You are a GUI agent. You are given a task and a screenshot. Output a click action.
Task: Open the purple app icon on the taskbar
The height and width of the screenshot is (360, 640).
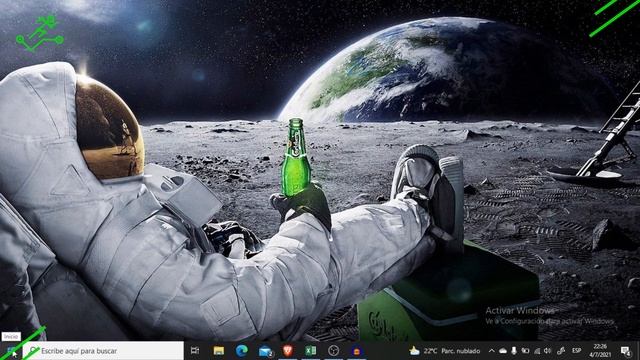click(356, 351)
